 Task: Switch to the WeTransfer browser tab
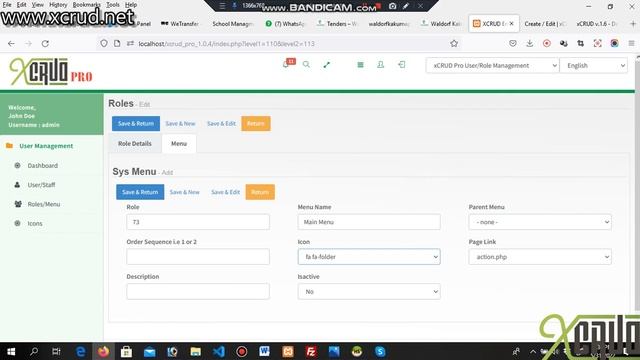[x=180, y=24]
